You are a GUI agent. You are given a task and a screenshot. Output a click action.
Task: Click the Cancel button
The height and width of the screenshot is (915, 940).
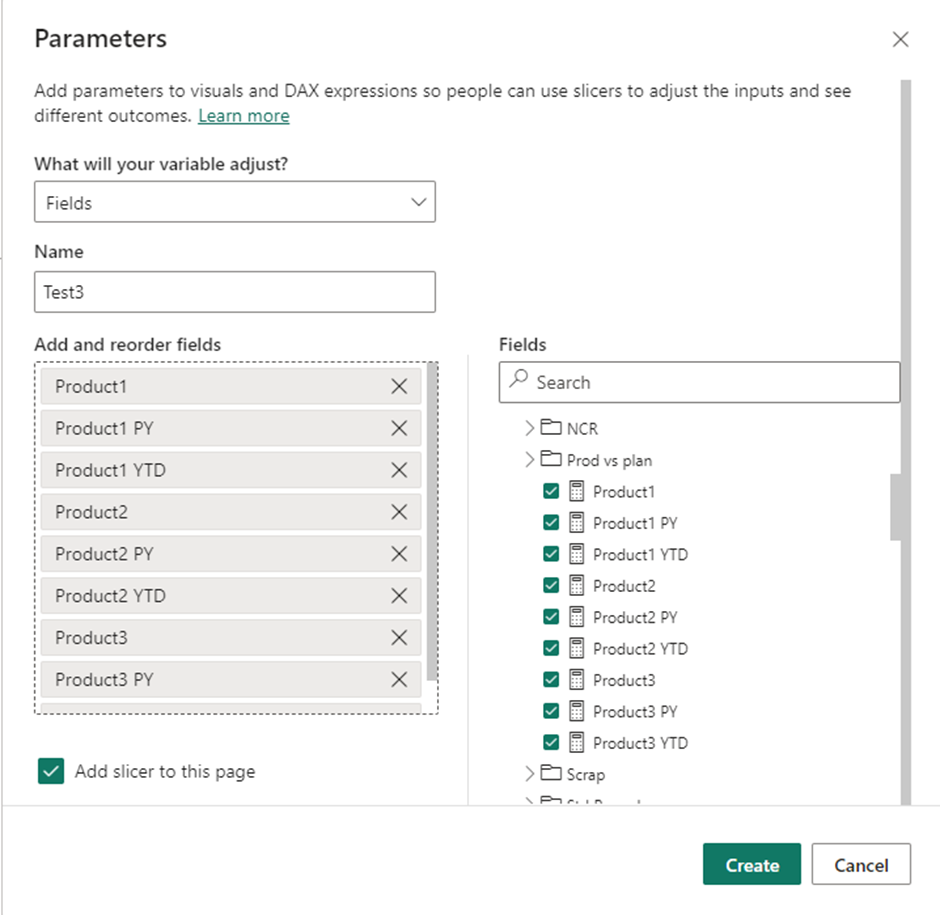pyautogui.click(x=861, y=864)
